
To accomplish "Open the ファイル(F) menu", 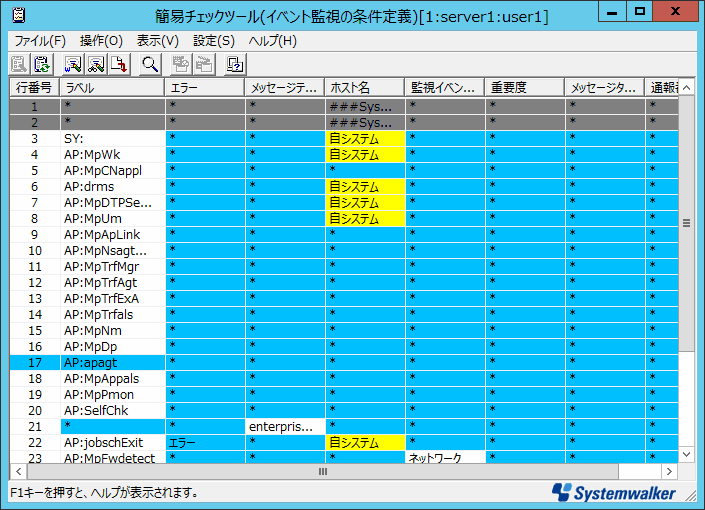I will click(x=38, y=41).
